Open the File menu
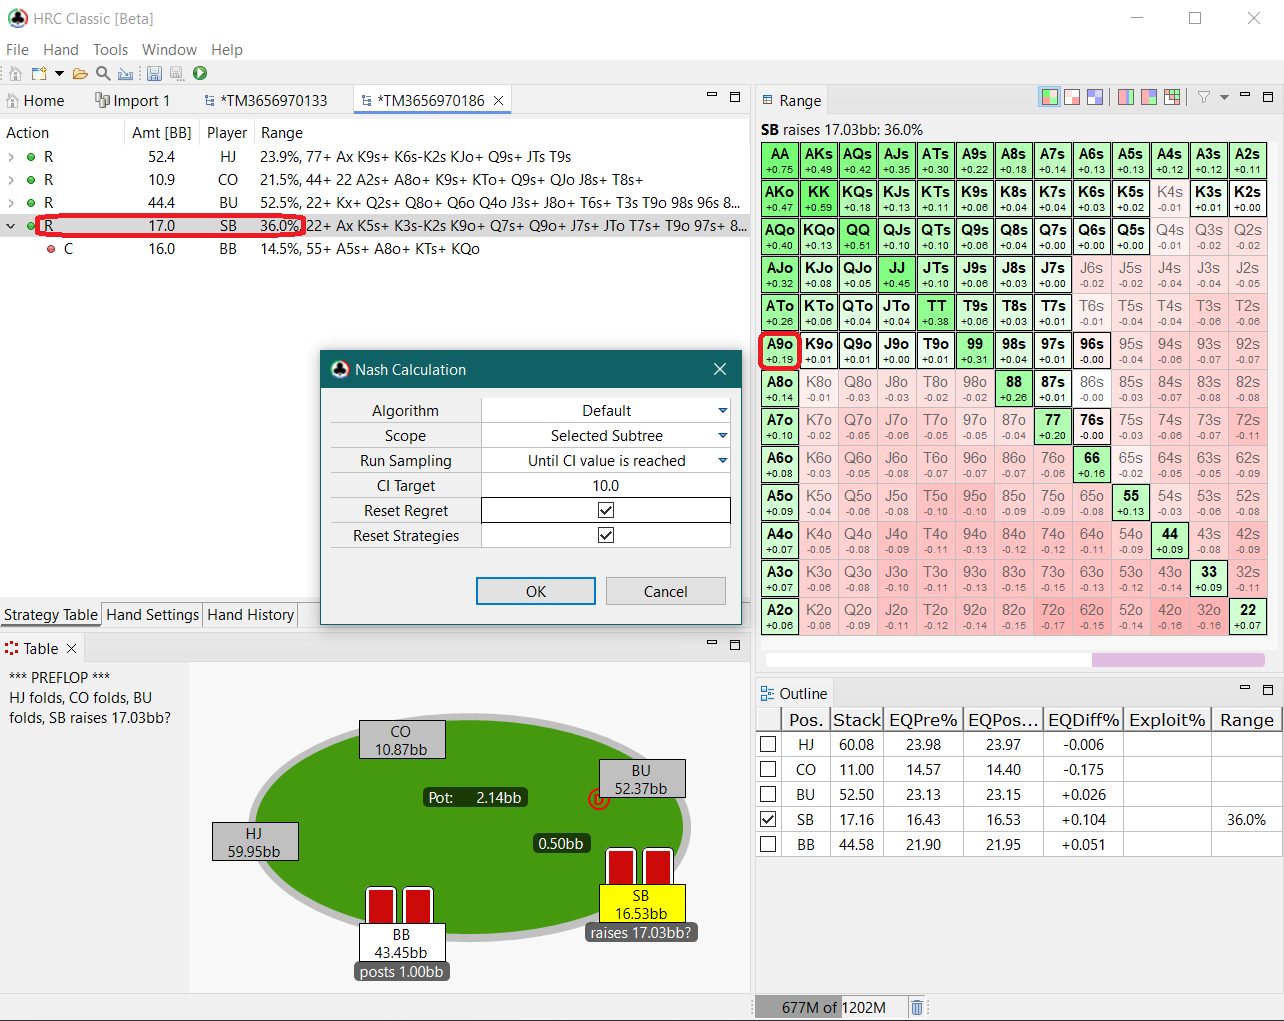Screen dimensions: 1284x1021 [x=17, y=49]
